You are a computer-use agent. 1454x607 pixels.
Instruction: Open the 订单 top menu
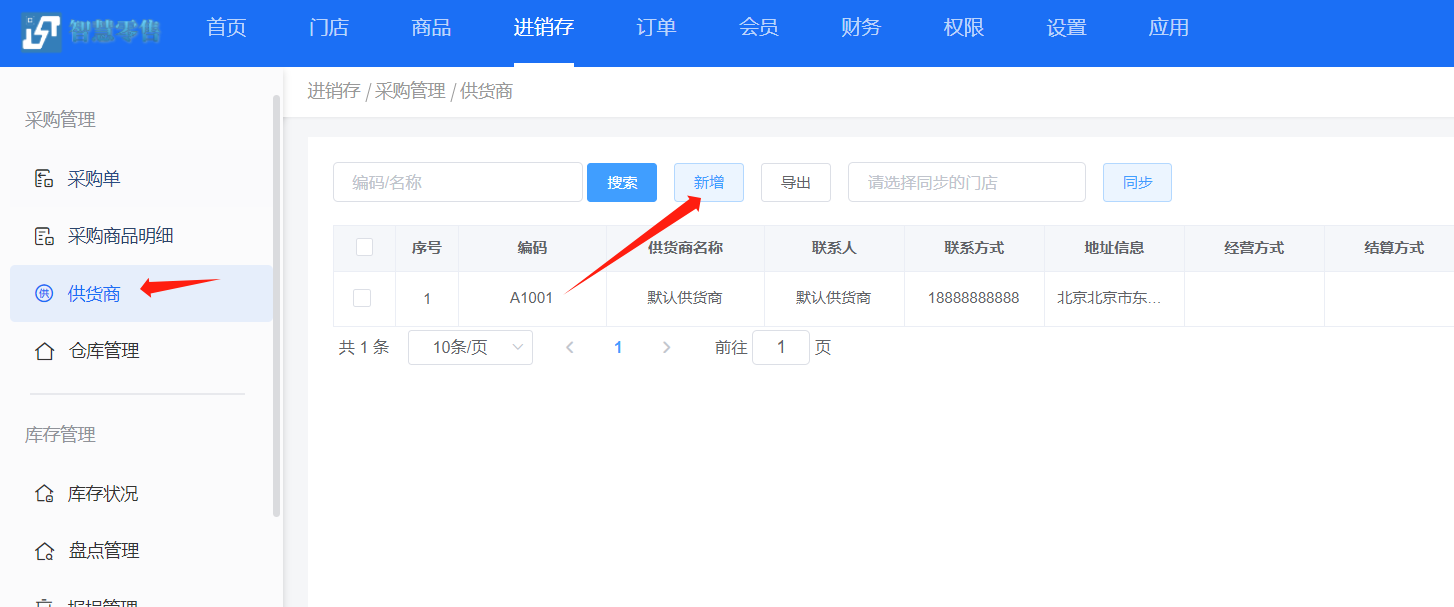[x=656, y=28]
